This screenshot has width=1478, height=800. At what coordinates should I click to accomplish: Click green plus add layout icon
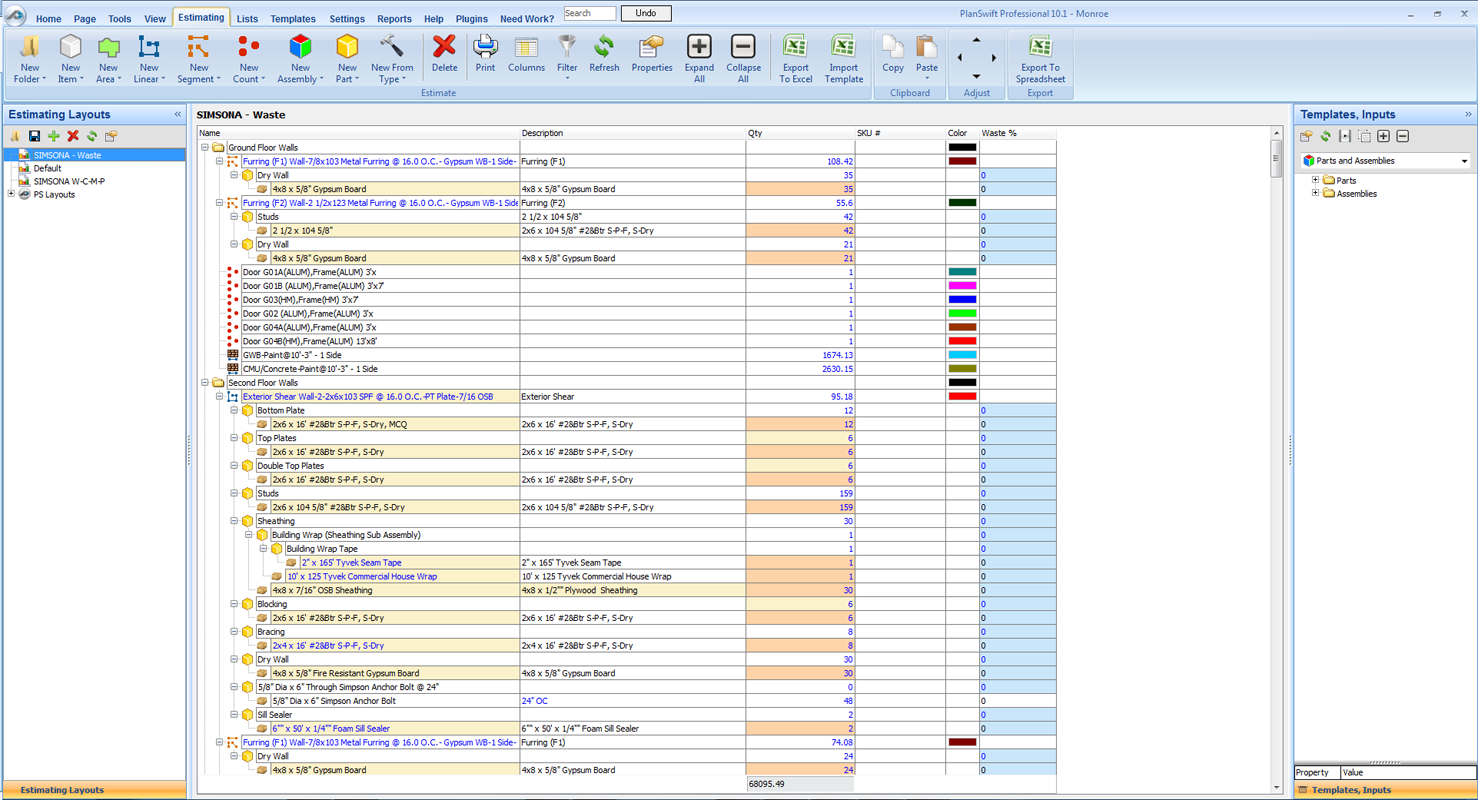[54, 136]
